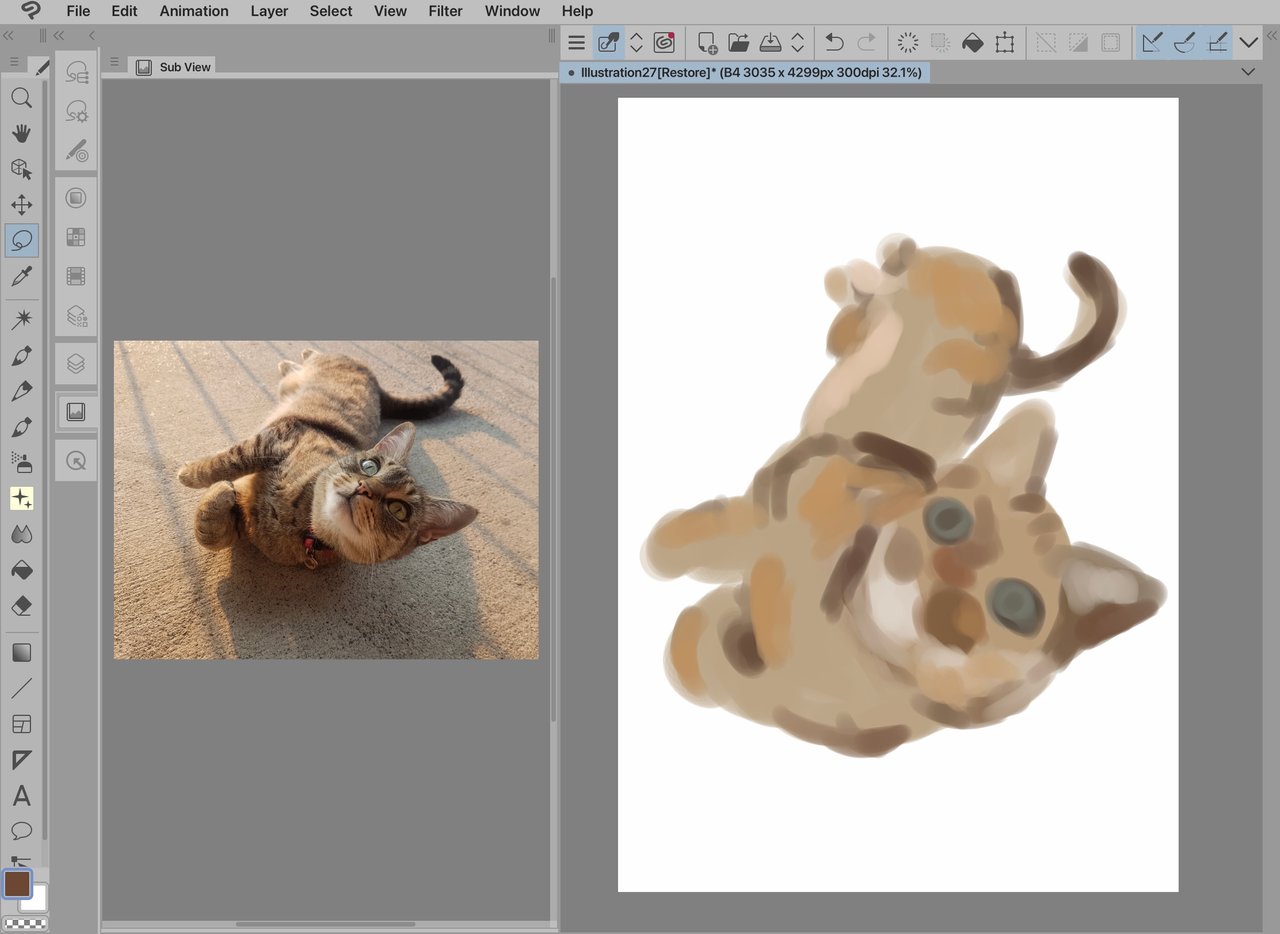
Task: Click the up-down stepper beside Clip Studio icon
Action: [x=636, y=42]
